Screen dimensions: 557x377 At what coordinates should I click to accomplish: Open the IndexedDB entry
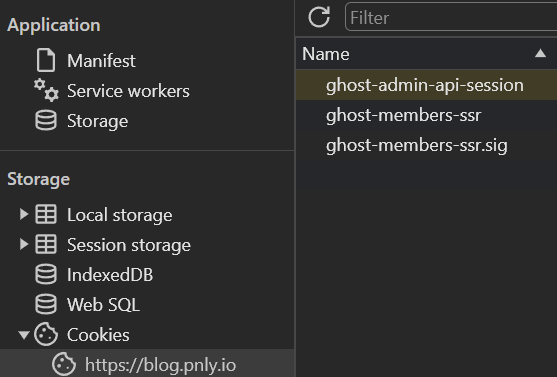point(110,275)
